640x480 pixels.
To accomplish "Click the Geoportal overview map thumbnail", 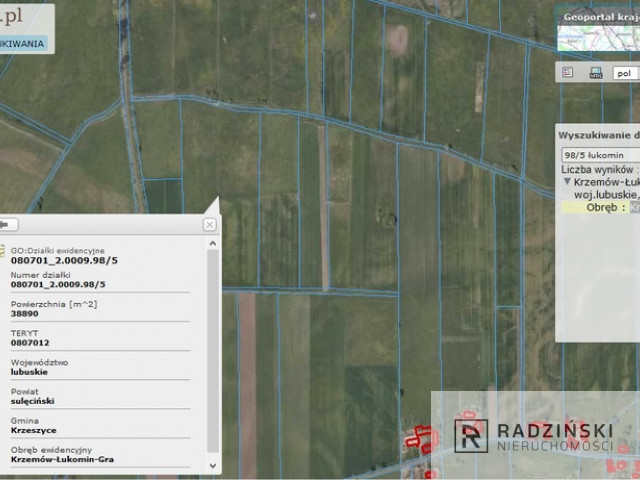I will (598, 38).
